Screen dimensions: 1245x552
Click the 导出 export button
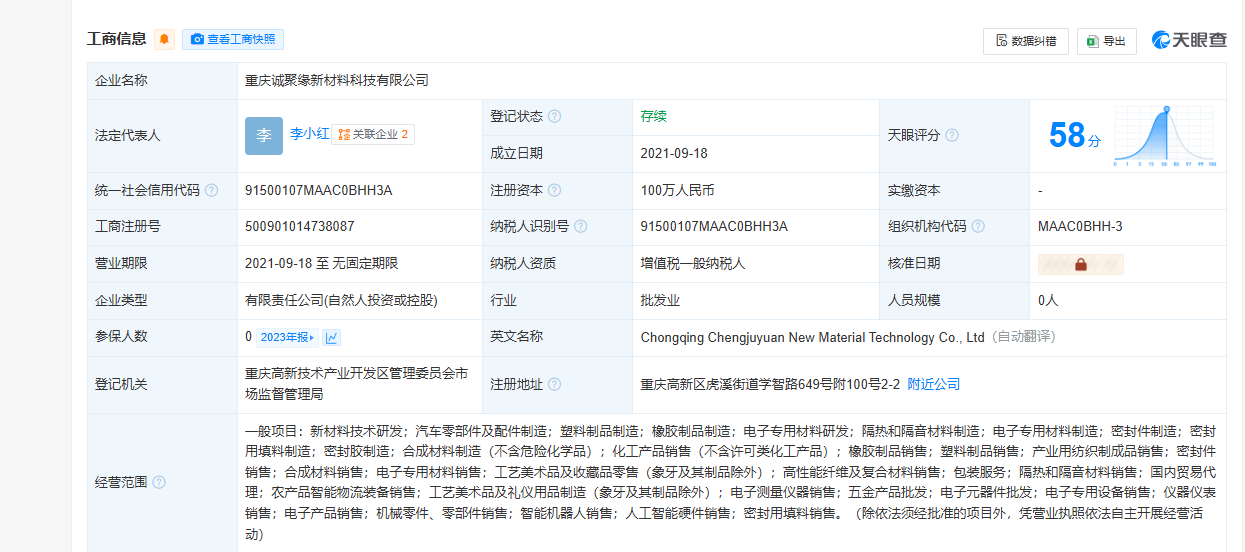[1106, 41]
